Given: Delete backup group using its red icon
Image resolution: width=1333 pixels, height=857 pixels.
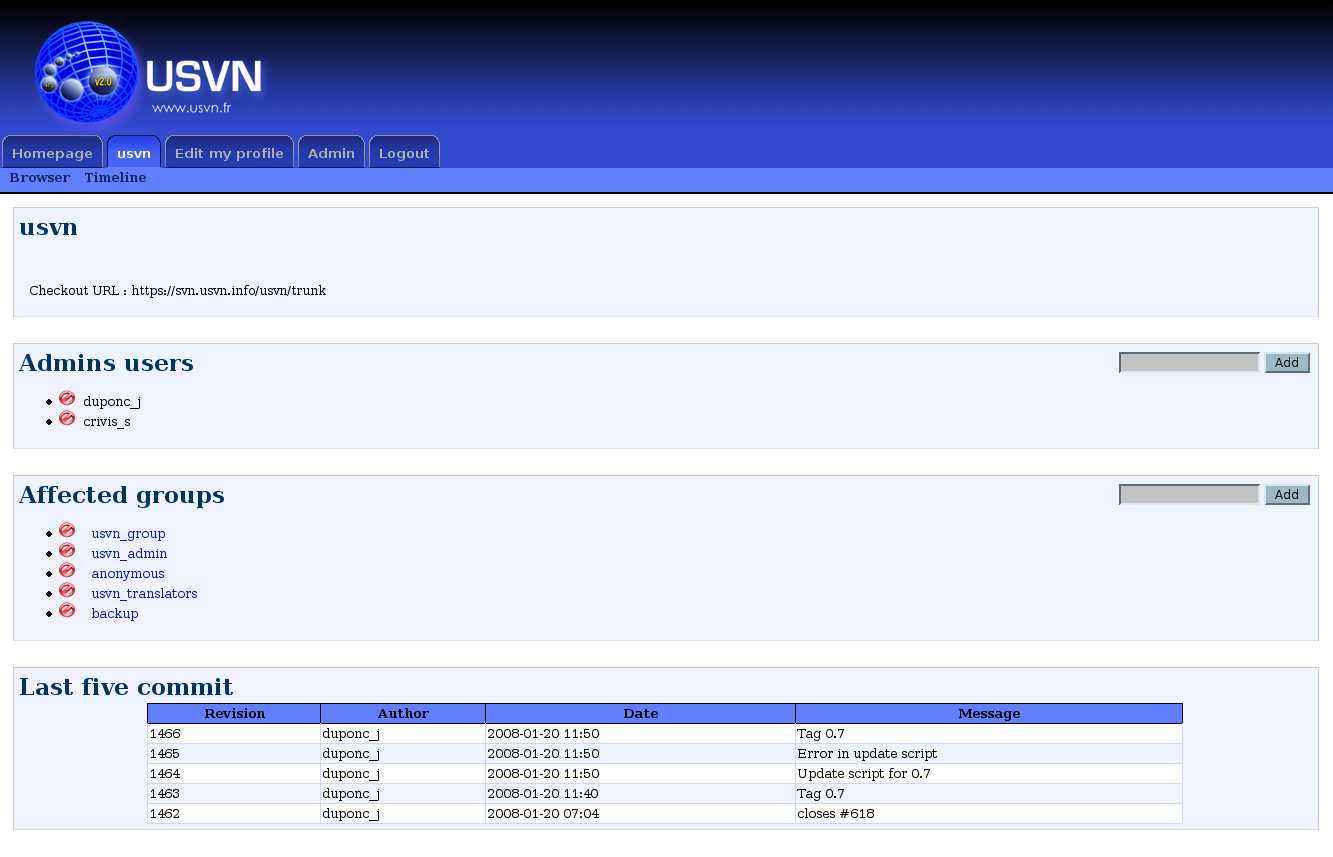Looking at the screenshot, I should pyautogui.click(x=67, y=611).
